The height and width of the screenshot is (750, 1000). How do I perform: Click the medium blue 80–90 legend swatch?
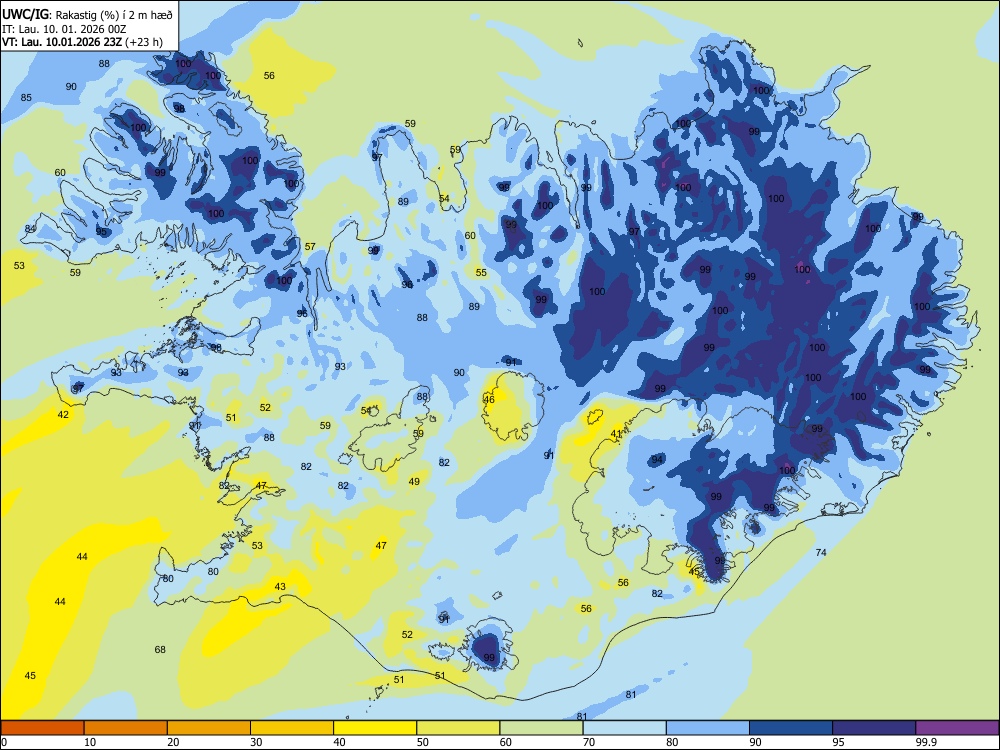coord(708,728)
